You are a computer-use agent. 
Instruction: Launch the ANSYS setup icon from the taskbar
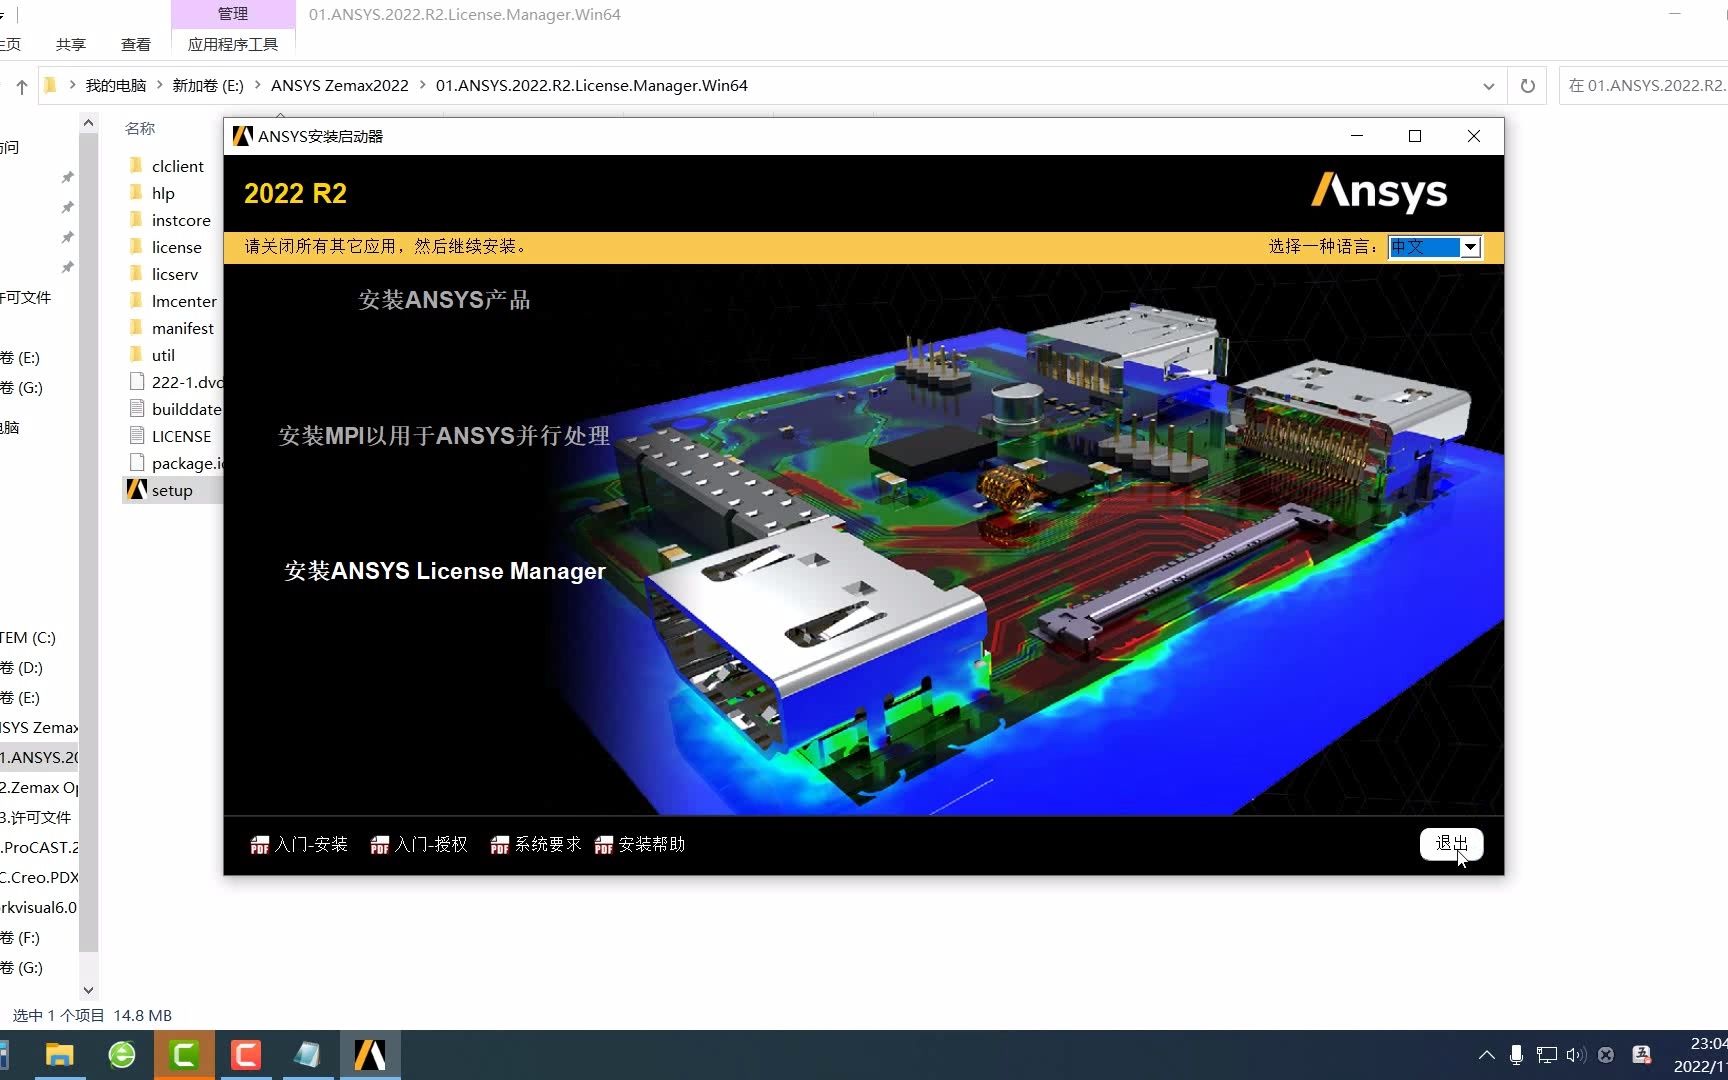pos(370,1054)
